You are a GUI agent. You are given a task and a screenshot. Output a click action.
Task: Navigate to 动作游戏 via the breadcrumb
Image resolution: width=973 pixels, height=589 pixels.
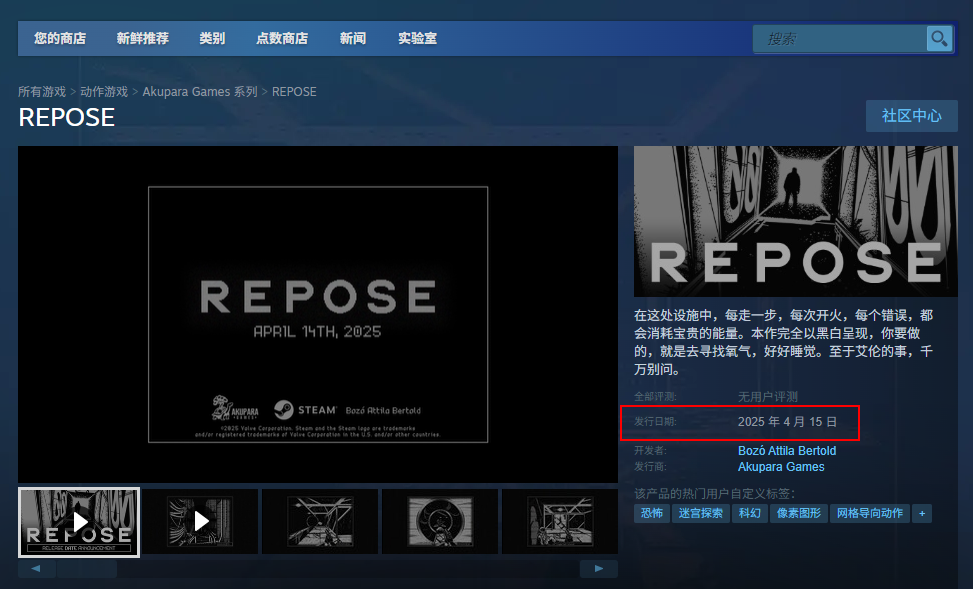click(103, 91)
